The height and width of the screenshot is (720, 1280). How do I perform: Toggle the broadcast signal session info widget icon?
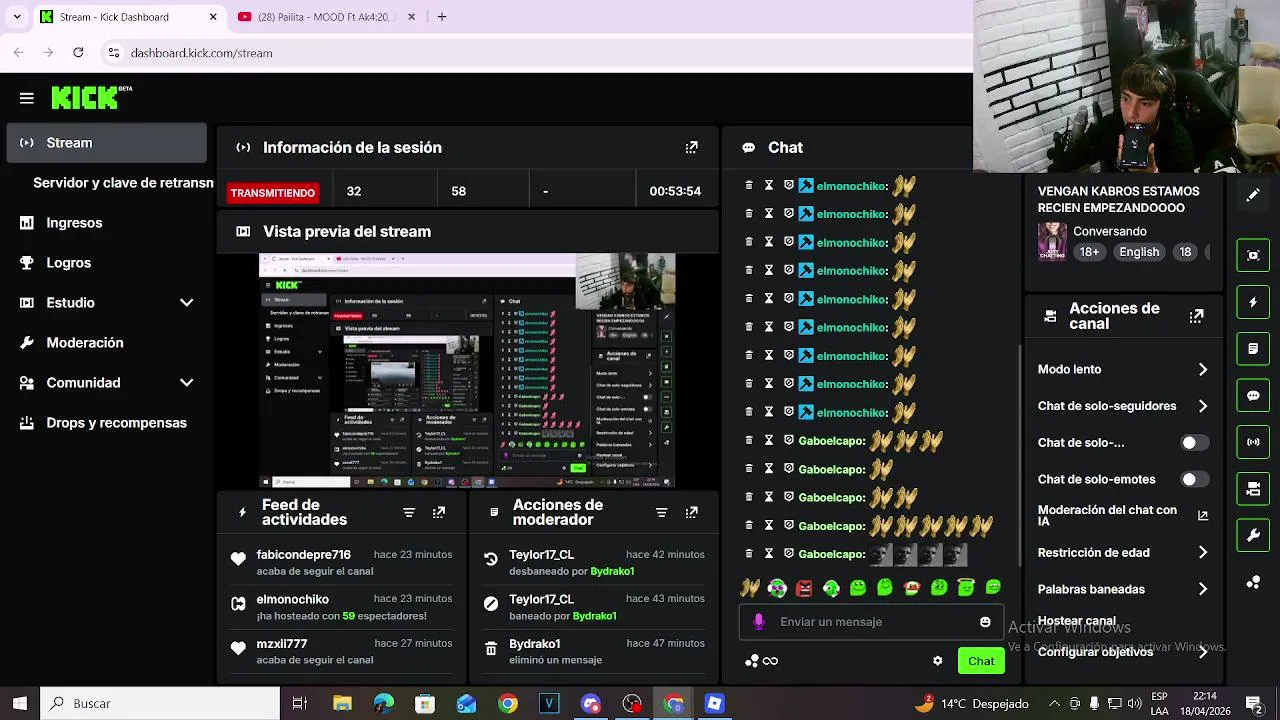point(1253,442)
